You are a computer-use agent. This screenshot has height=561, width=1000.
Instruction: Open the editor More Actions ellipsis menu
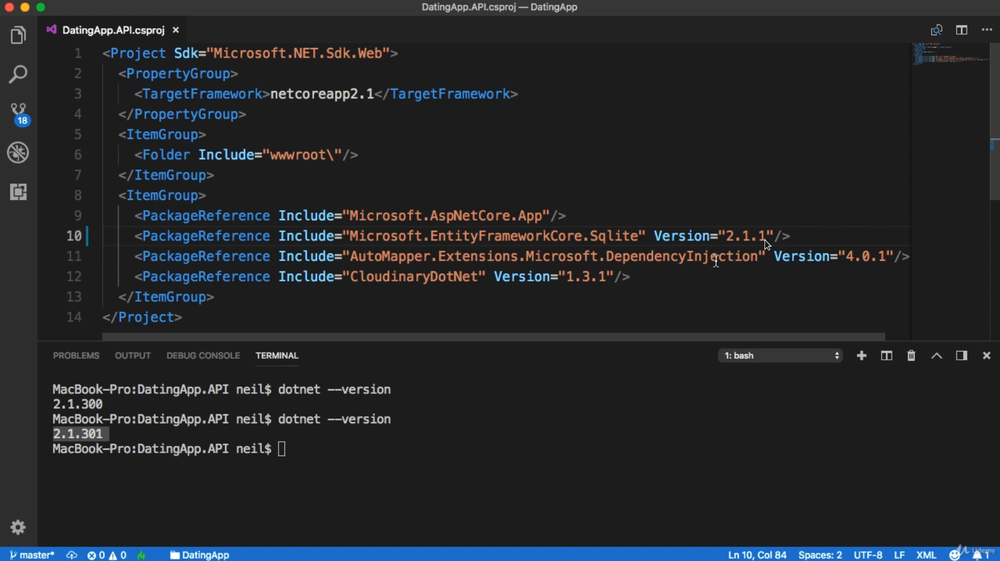(987, 30)
